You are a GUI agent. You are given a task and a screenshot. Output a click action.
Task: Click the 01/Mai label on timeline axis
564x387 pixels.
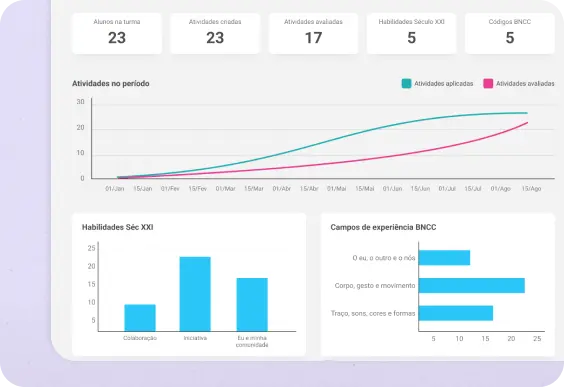[x=336, y=188]
